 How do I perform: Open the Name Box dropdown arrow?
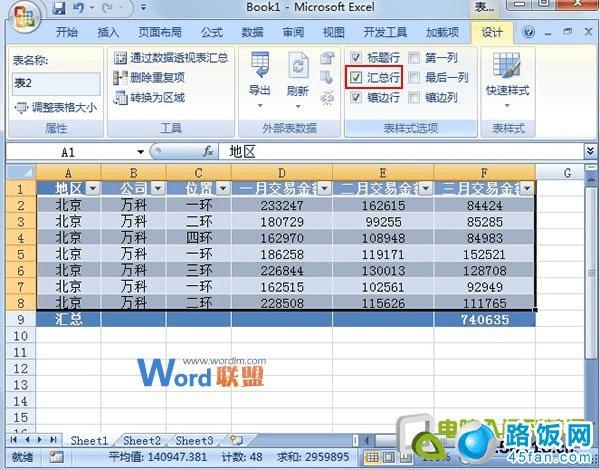coord(141,152)
